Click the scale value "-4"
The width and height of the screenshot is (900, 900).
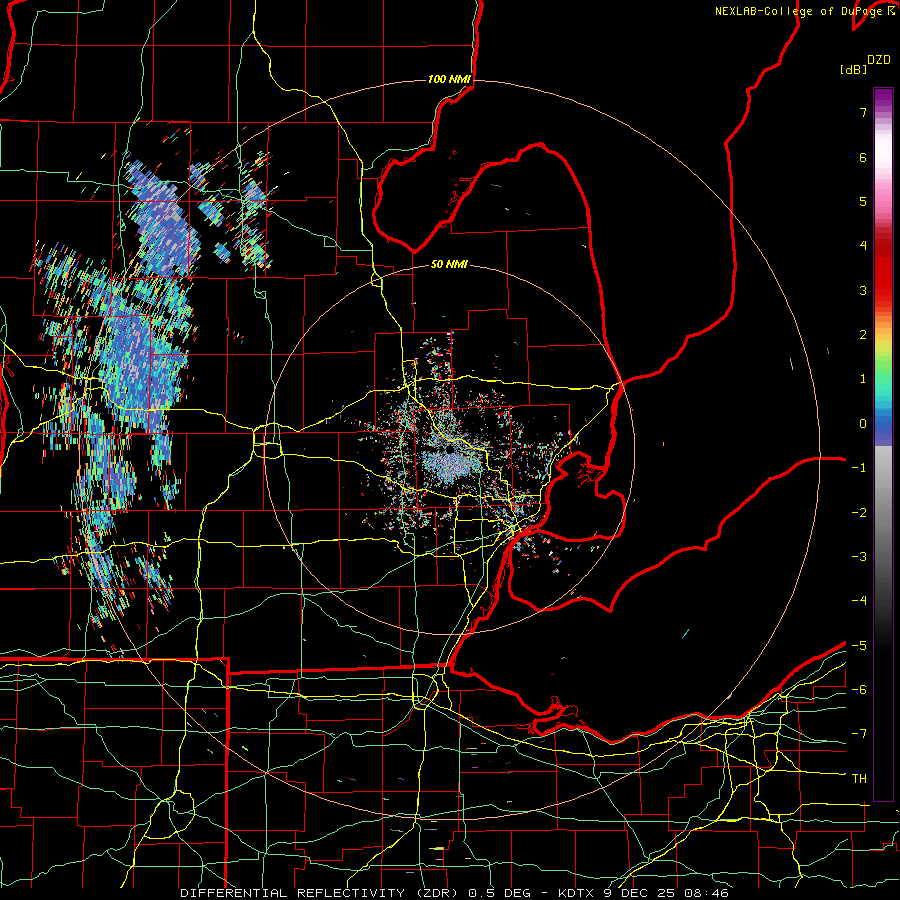(859, 601)
